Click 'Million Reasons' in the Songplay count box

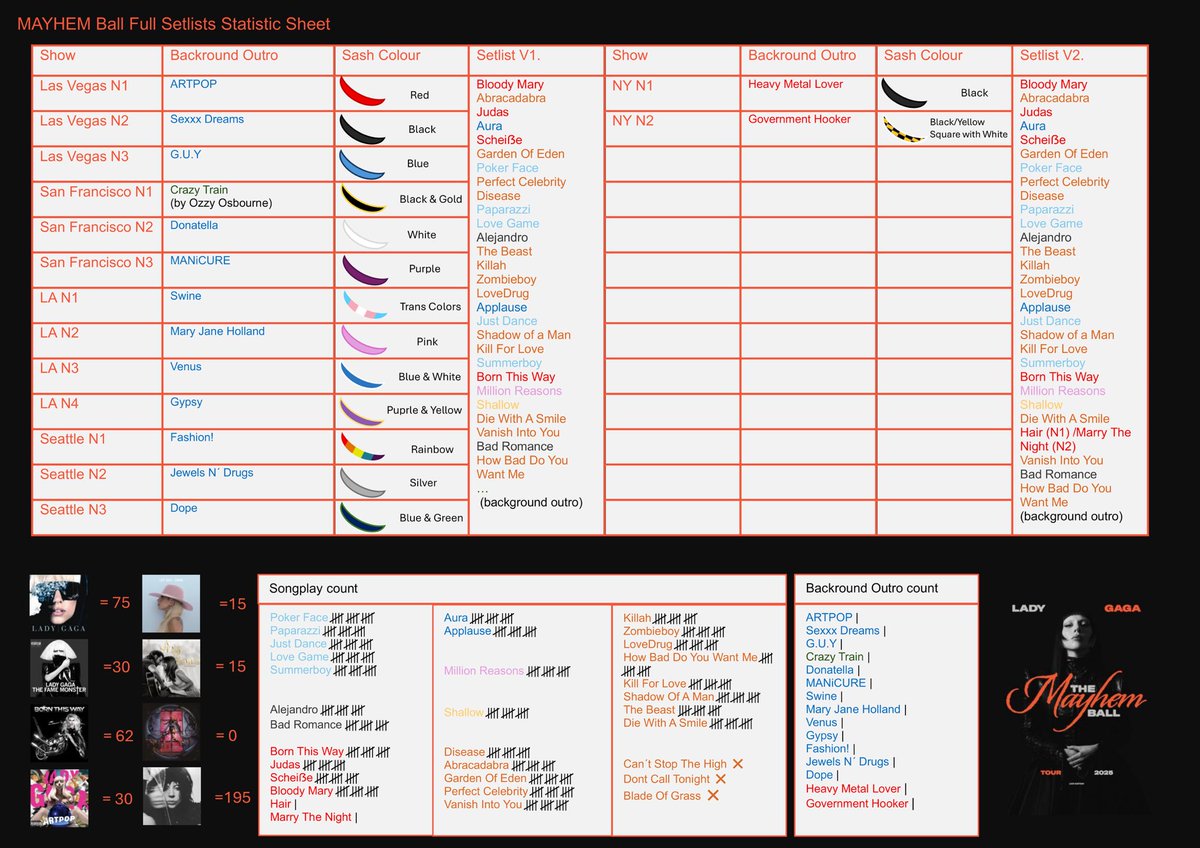pyautogui.click(x=484, y=671)
